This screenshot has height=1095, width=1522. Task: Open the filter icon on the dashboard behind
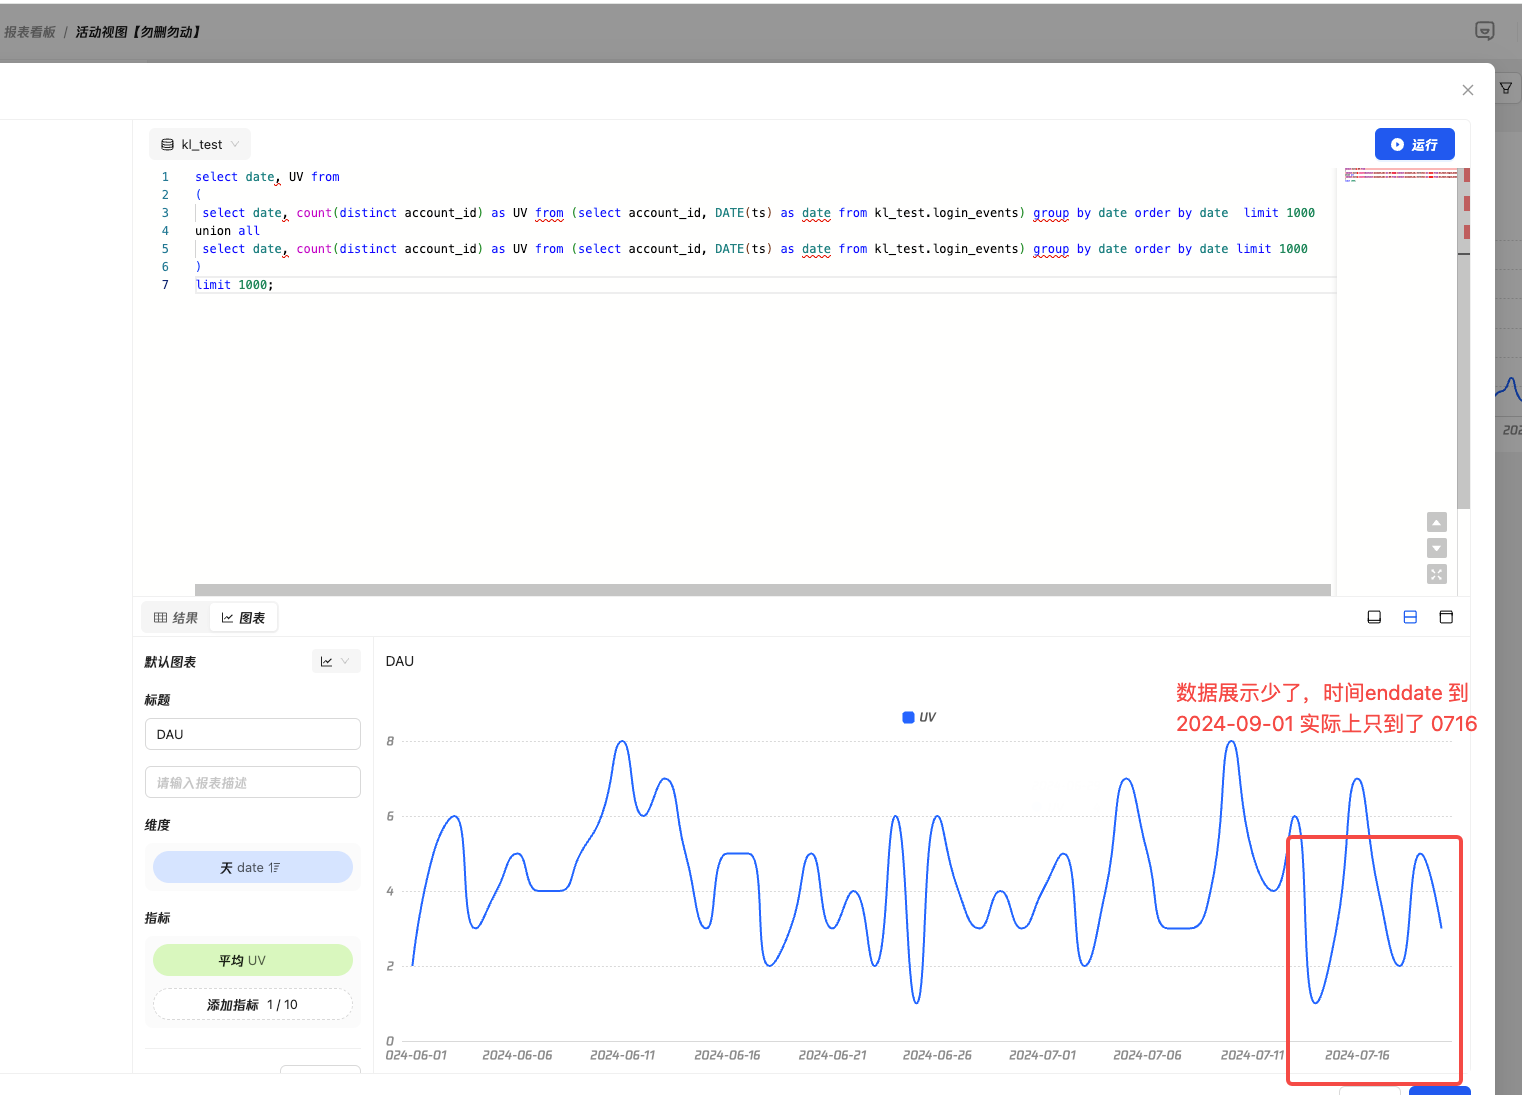[x=1506, y=88]
